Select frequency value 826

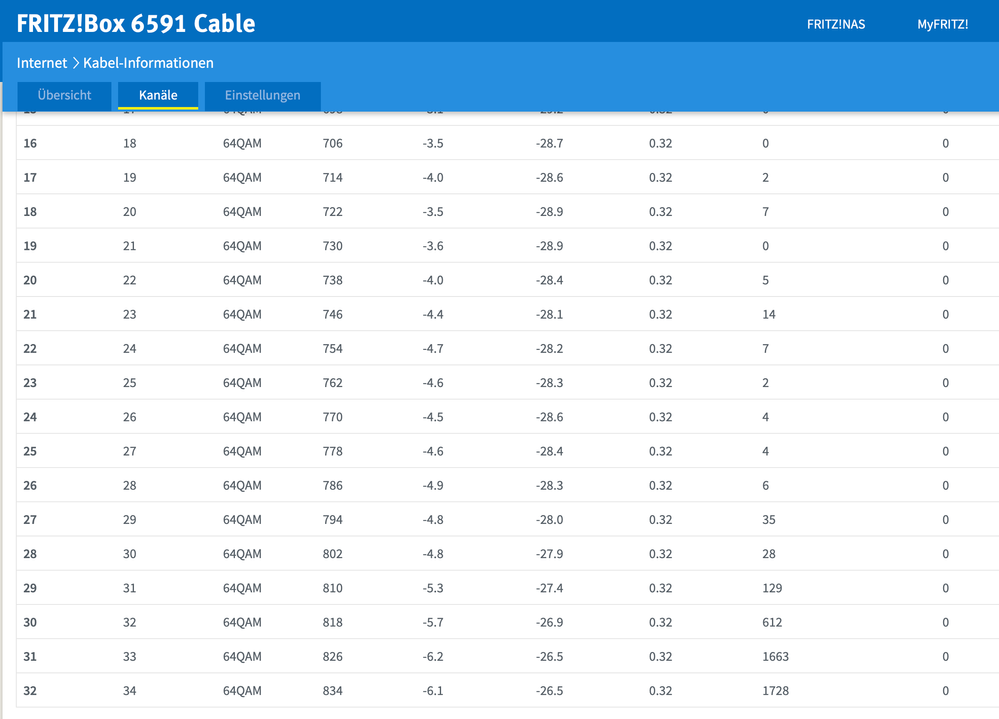(333, 657)
